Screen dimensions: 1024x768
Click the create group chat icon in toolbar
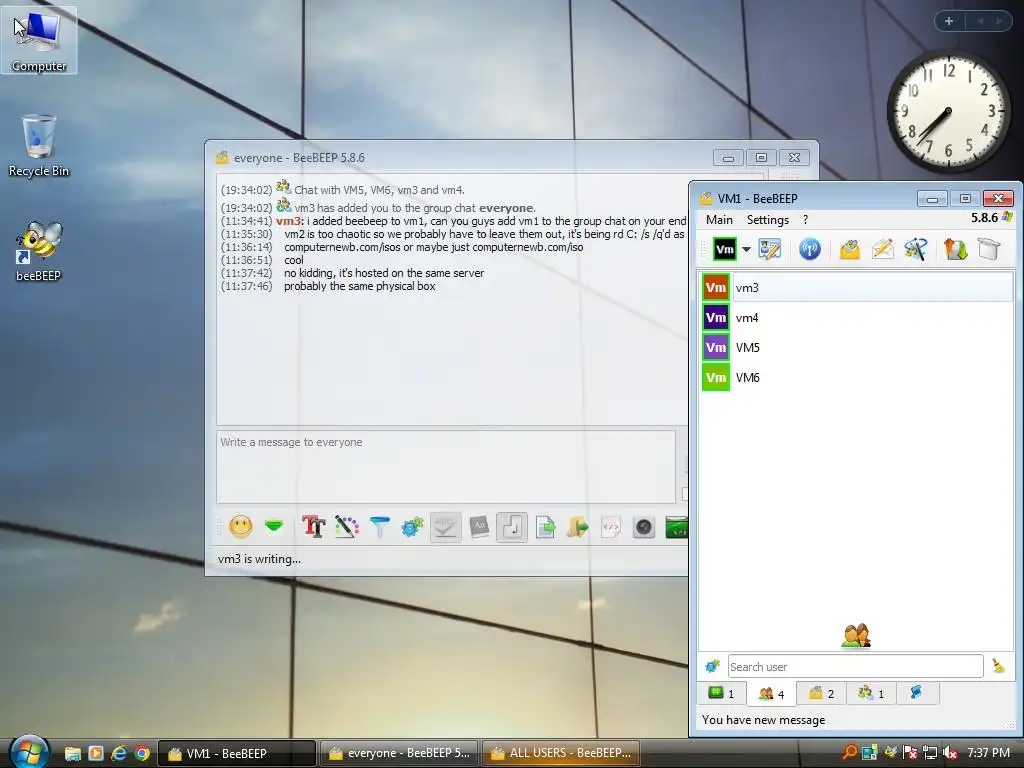tap(916, 249)
